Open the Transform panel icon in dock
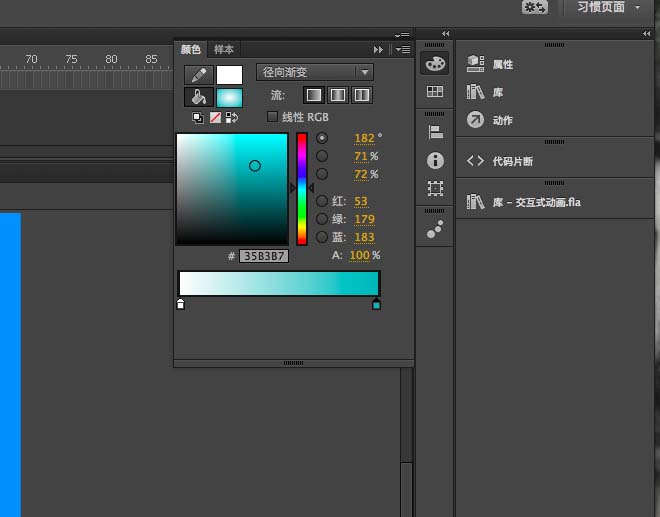 435,188
